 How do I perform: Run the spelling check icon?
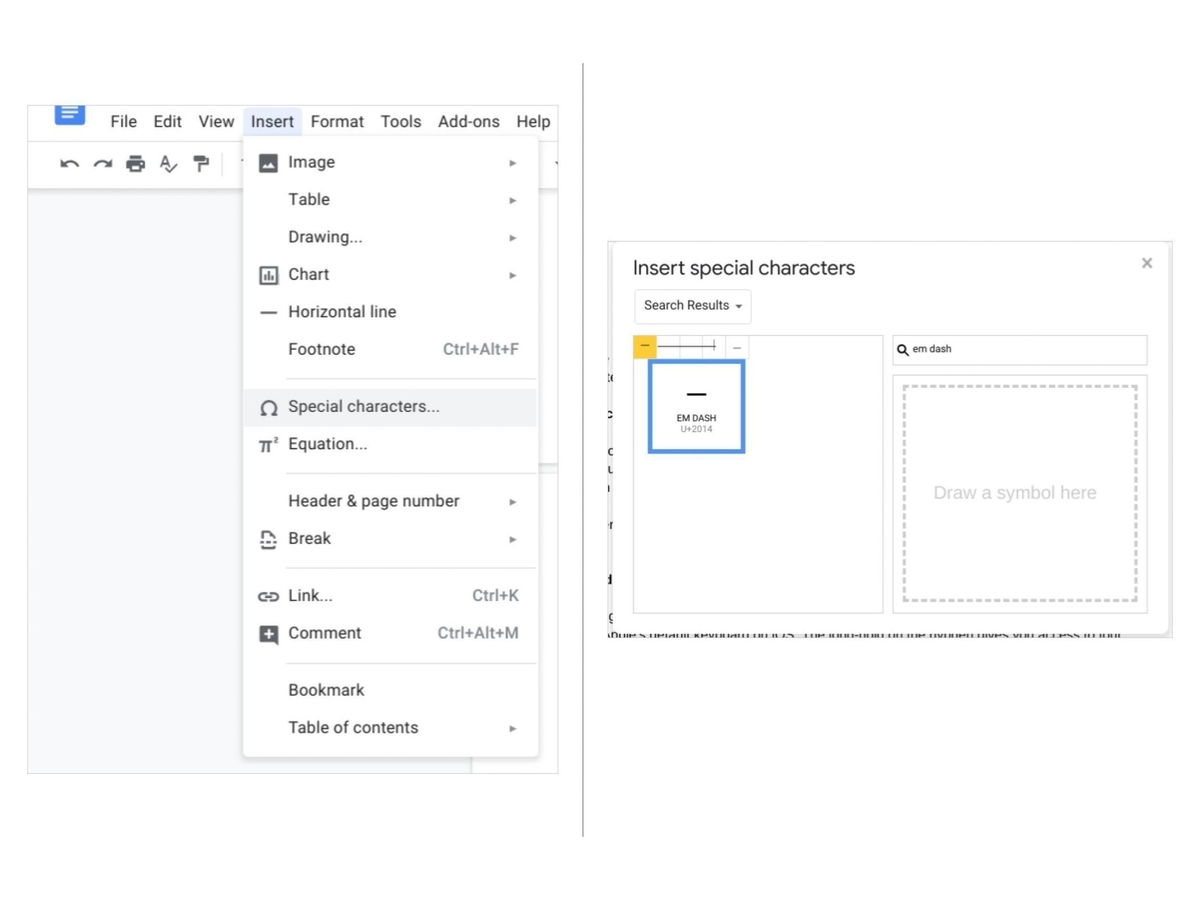168,164
